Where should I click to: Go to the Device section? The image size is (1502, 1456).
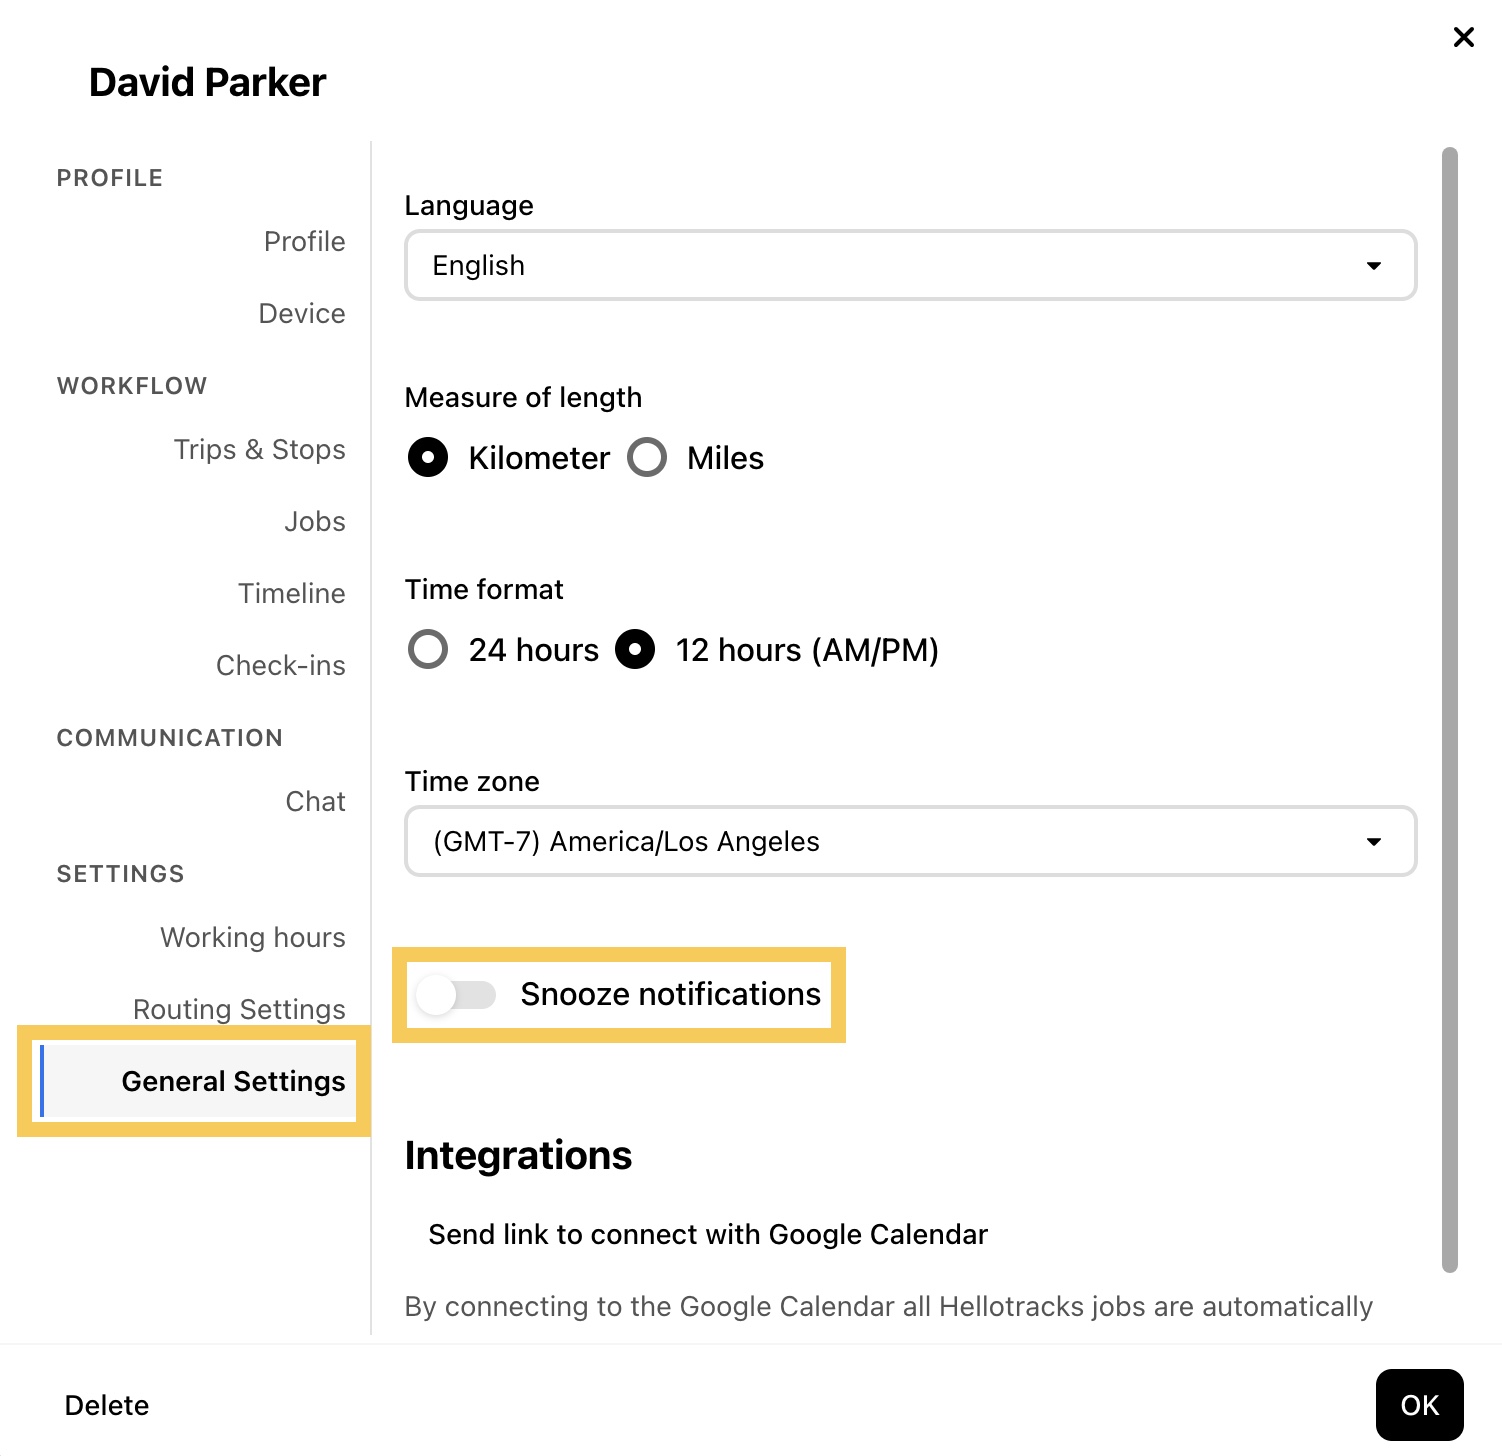pyautogui.click(x=301, y=314)
